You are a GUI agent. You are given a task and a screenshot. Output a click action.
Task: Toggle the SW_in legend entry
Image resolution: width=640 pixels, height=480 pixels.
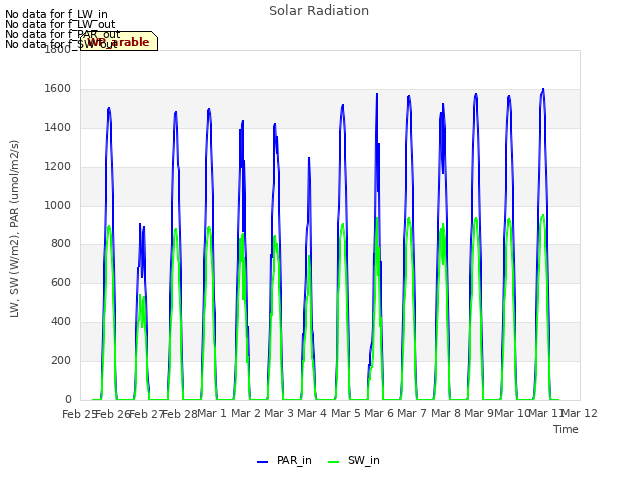click(x=354, y=460)
